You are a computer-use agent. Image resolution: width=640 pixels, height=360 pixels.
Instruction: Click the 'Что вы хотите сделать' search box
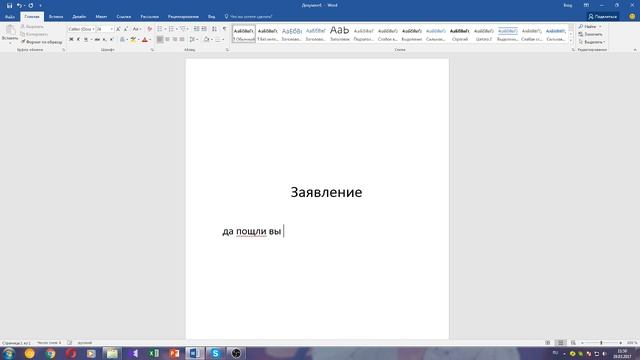pyautogui.click(x=248, y=17)
